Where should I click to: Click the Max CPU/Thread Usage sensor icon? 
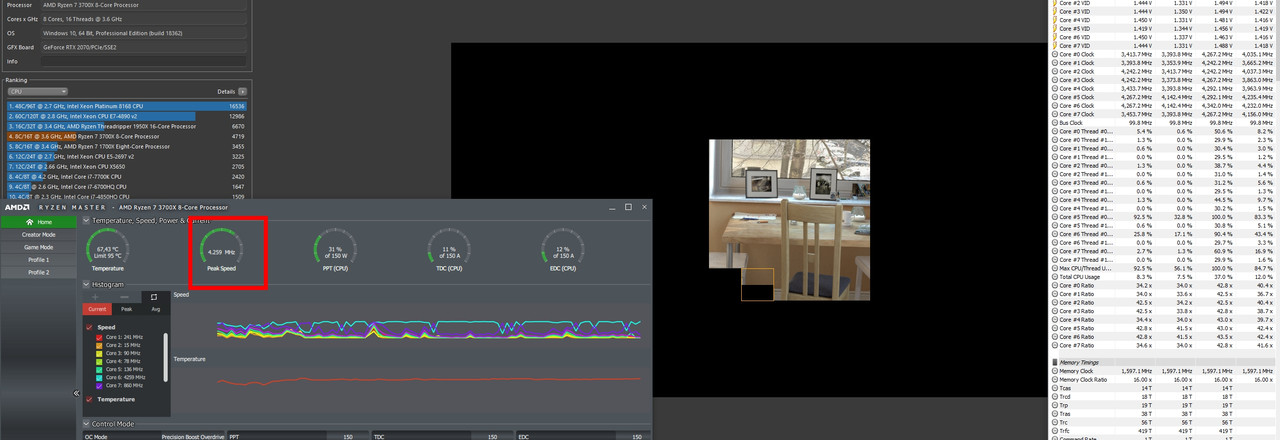click(x=1055, y=268)
